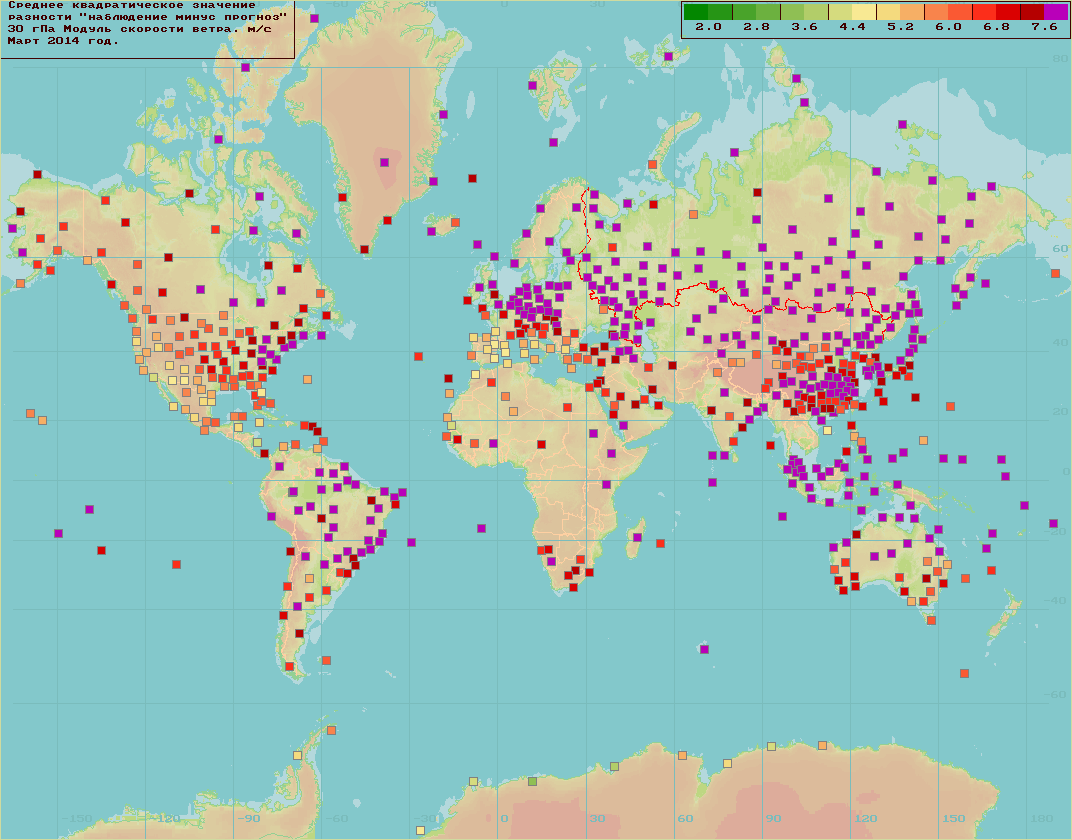
Task: Click the legend value 5.2
Action: tap(900, 27)
